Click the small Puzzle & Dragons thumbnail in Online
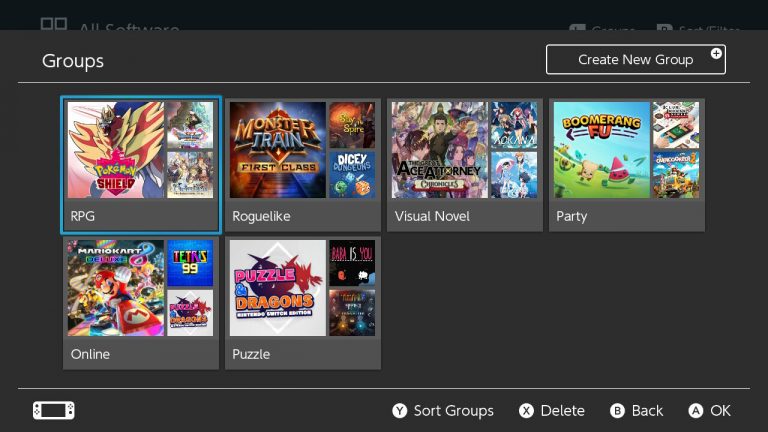 [190, 313]
